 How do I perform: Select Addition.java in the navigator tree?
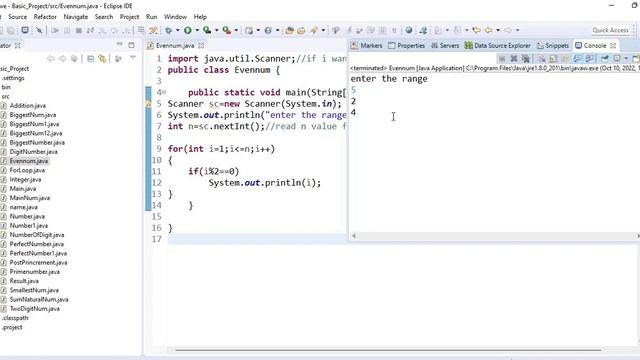[28, 106]
